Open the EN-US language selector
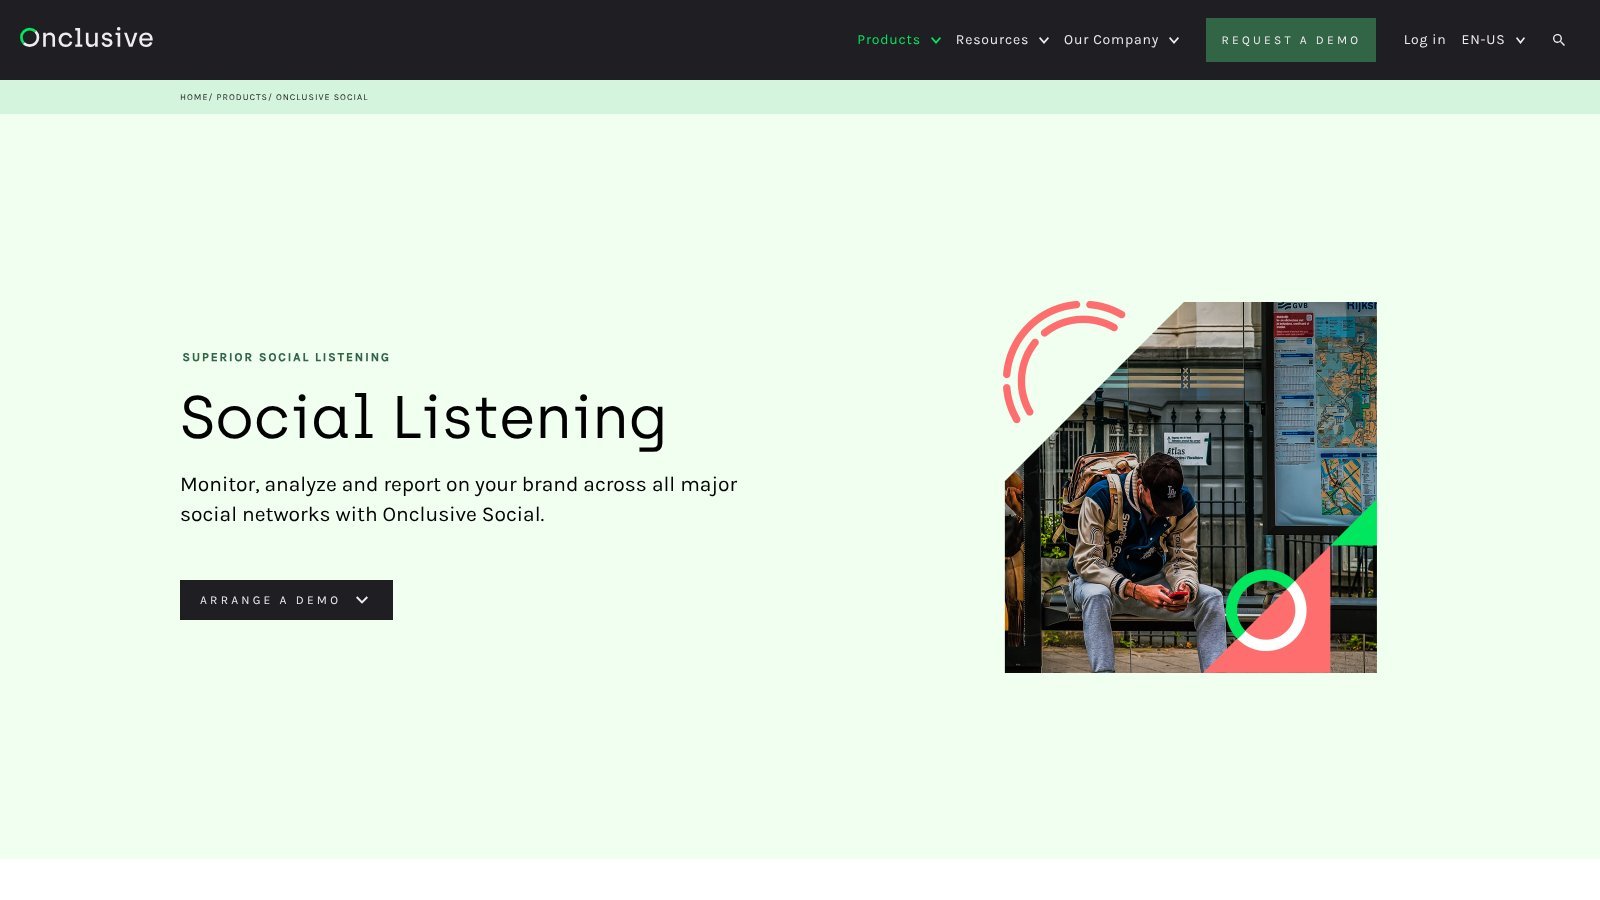 click(1483, 40)
